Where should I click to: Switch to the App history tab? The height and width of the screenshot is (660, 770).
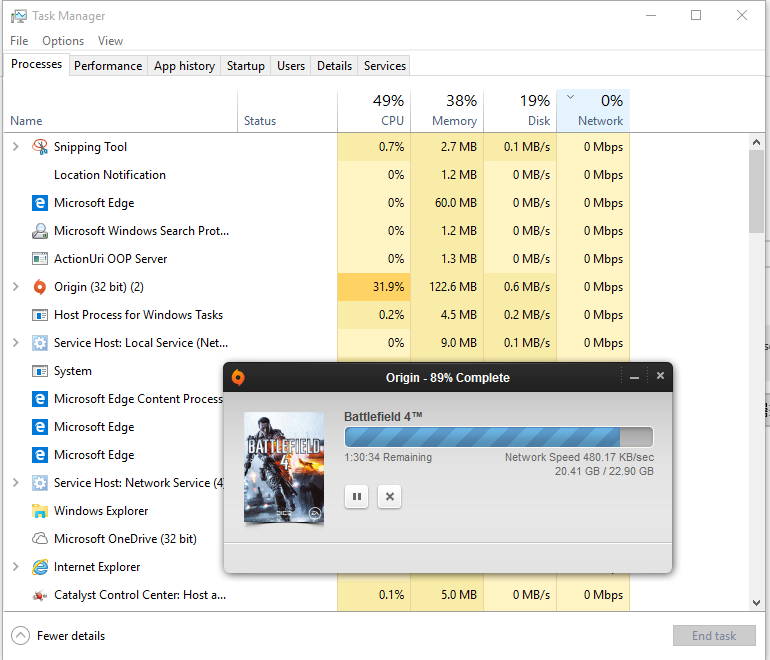pyautogui.click(x=185, y=66)
